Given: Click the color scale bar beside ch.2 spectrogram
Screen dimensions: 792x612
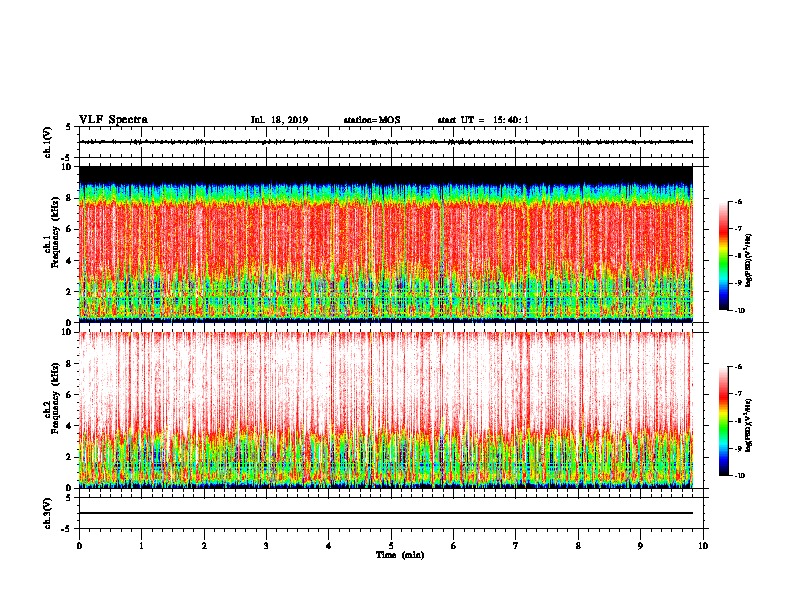Looking at the screenshot, I should point(724,421).
